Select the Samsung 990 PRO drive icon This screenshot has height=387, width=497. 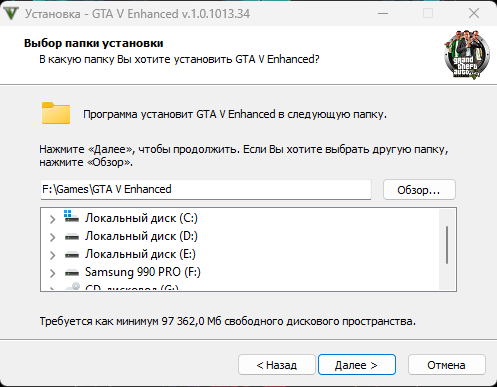72,273
